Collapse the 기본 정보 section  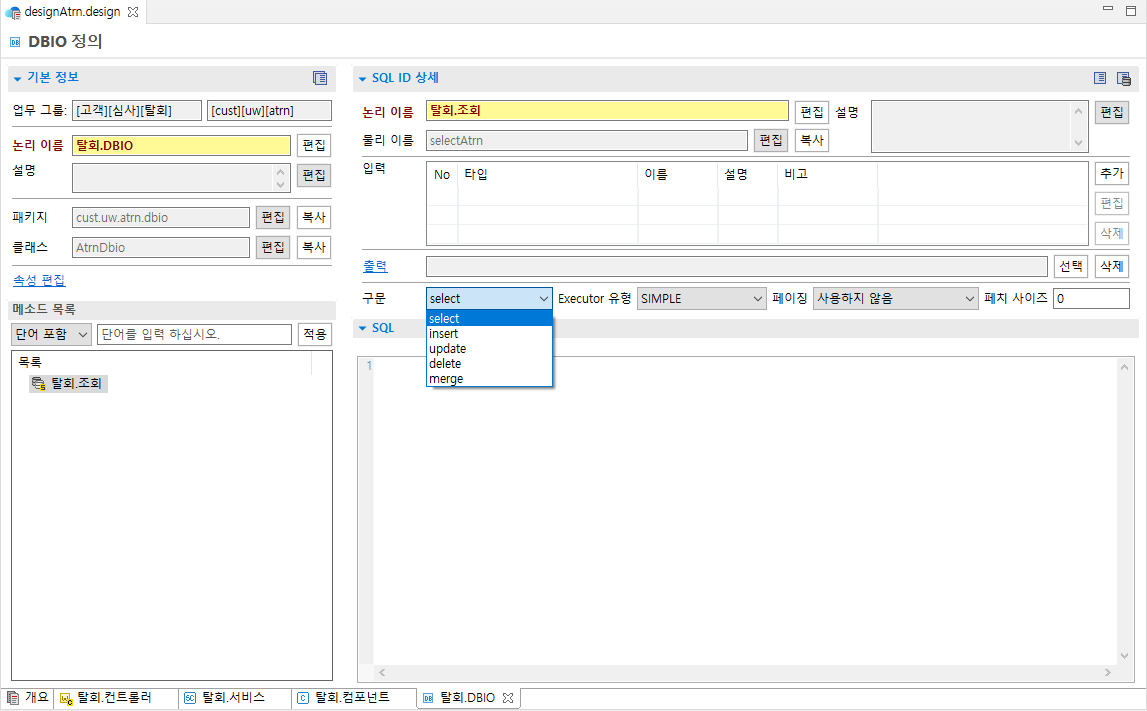pos(17,77)
